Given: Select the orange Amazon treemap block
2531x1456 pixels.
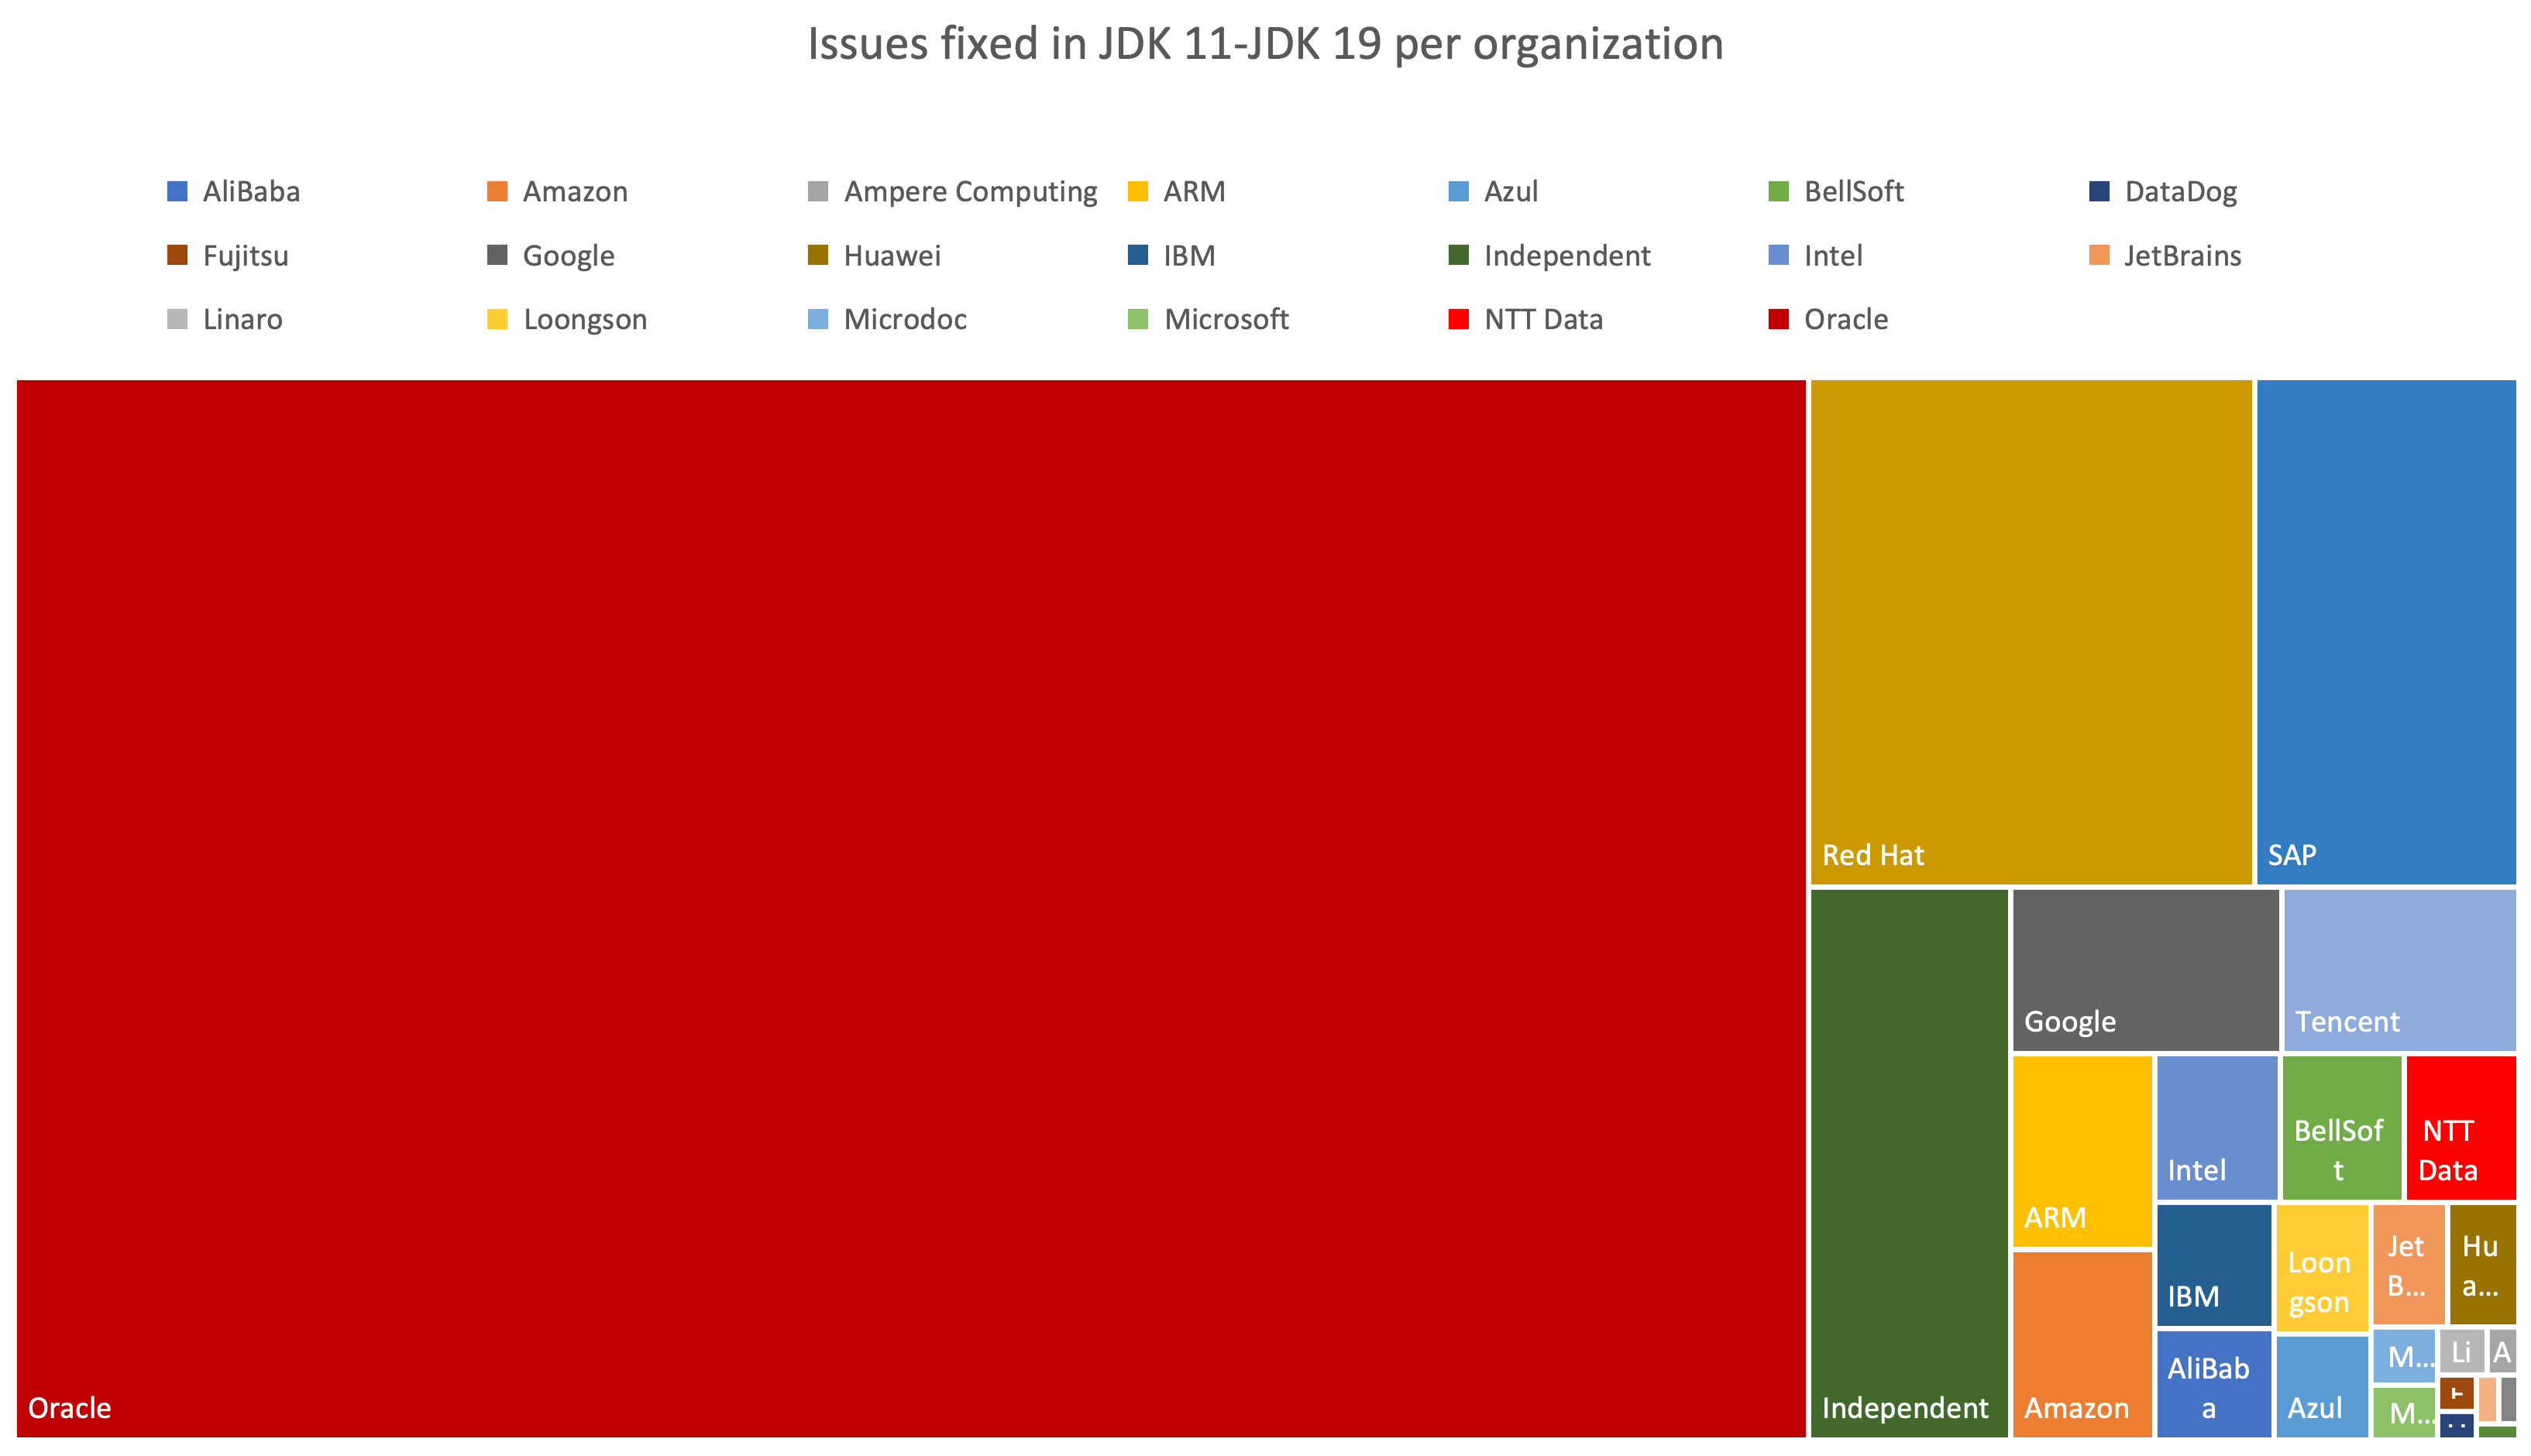Looking at the screenshot, I should tap(2082, 1345).
